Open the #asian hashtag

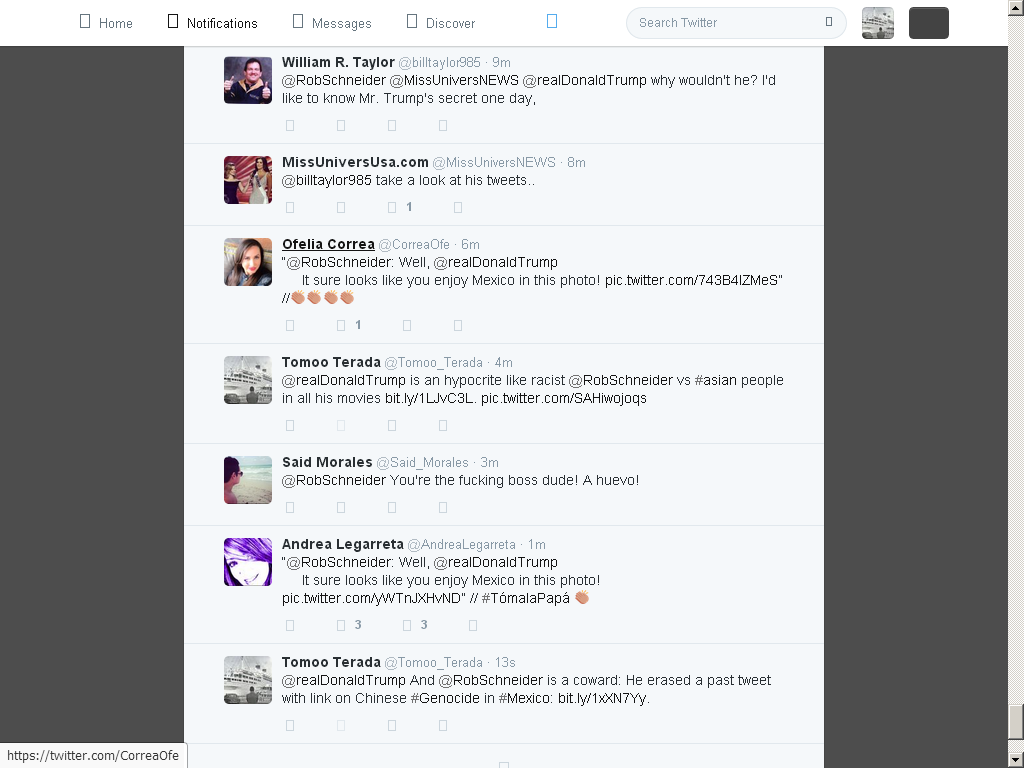[716, 380]
